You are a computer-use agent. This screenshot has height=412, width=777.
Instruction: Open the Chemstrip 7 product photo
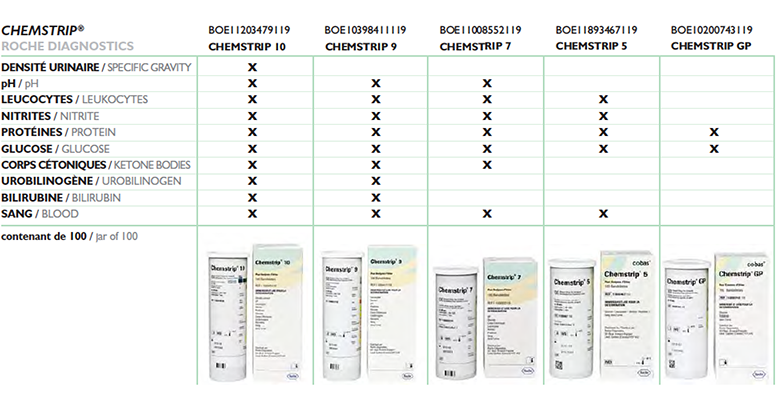tap(485, 320)
